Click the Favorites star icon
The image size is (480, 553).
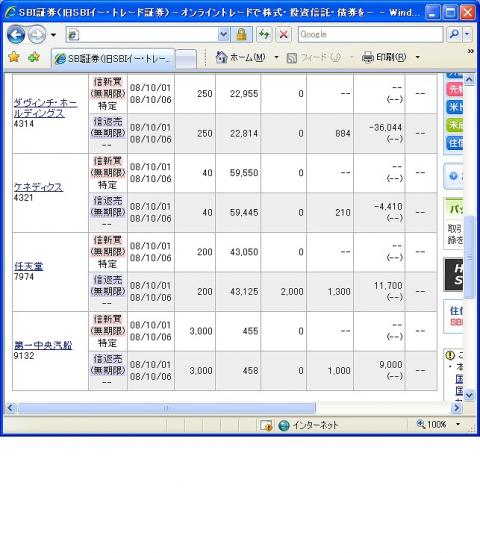[14, 57]
